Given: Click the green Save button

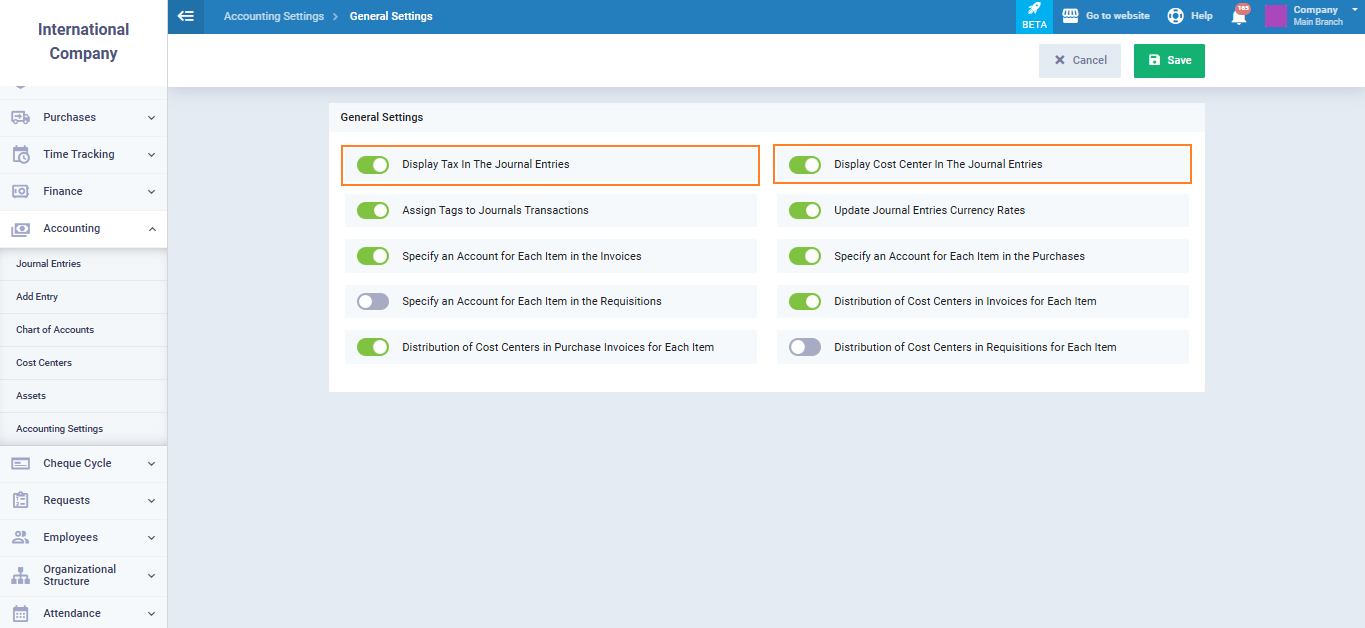Looking at the screenshot, I should click(1169, 60).
